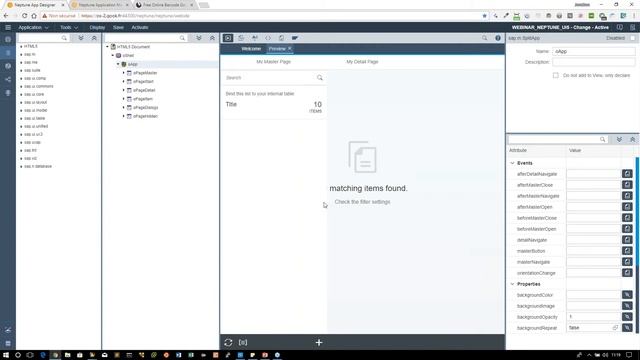Select the sap.ui.table library entry

point(35,118)
